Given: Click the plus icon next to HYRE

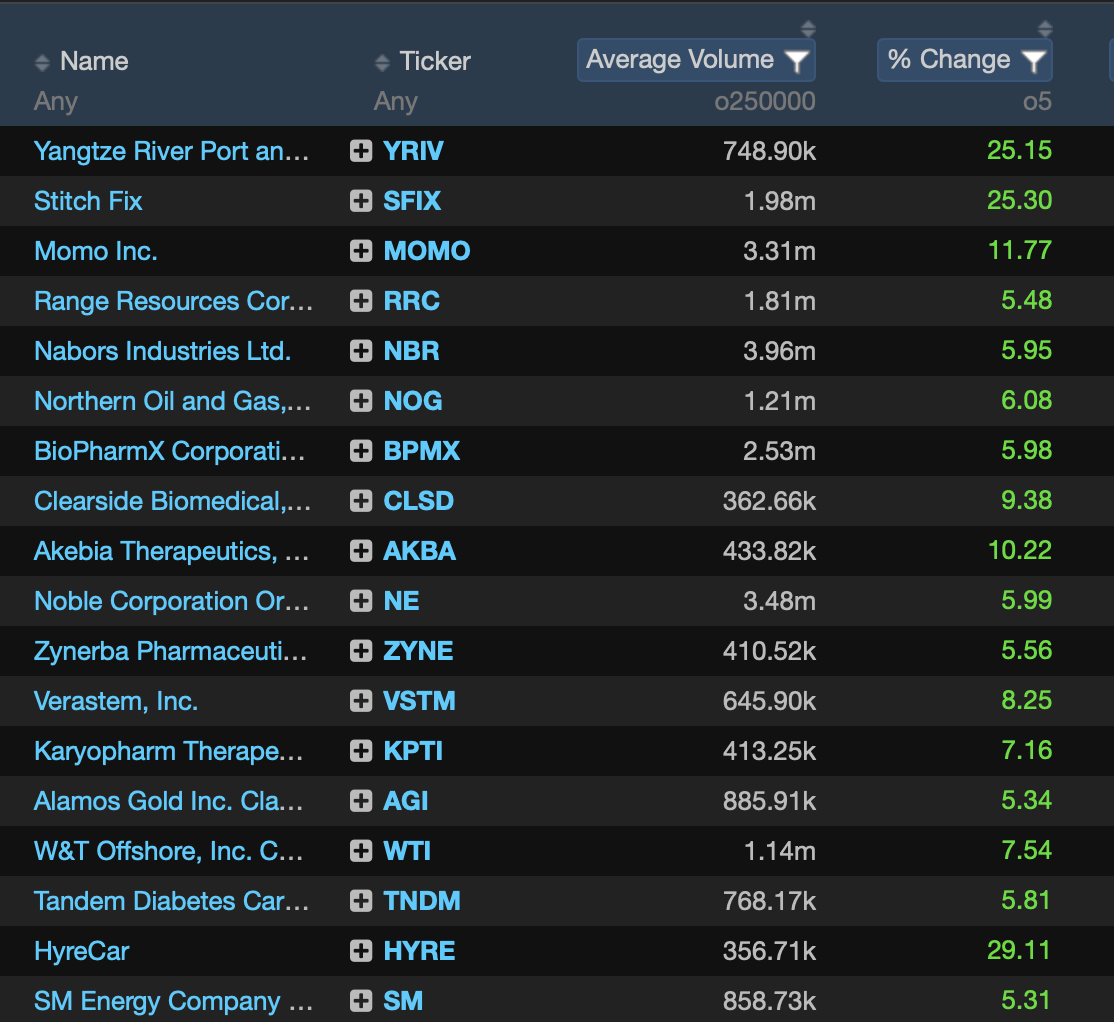Looking at the screenshot, I should click(x=361, y=951).
